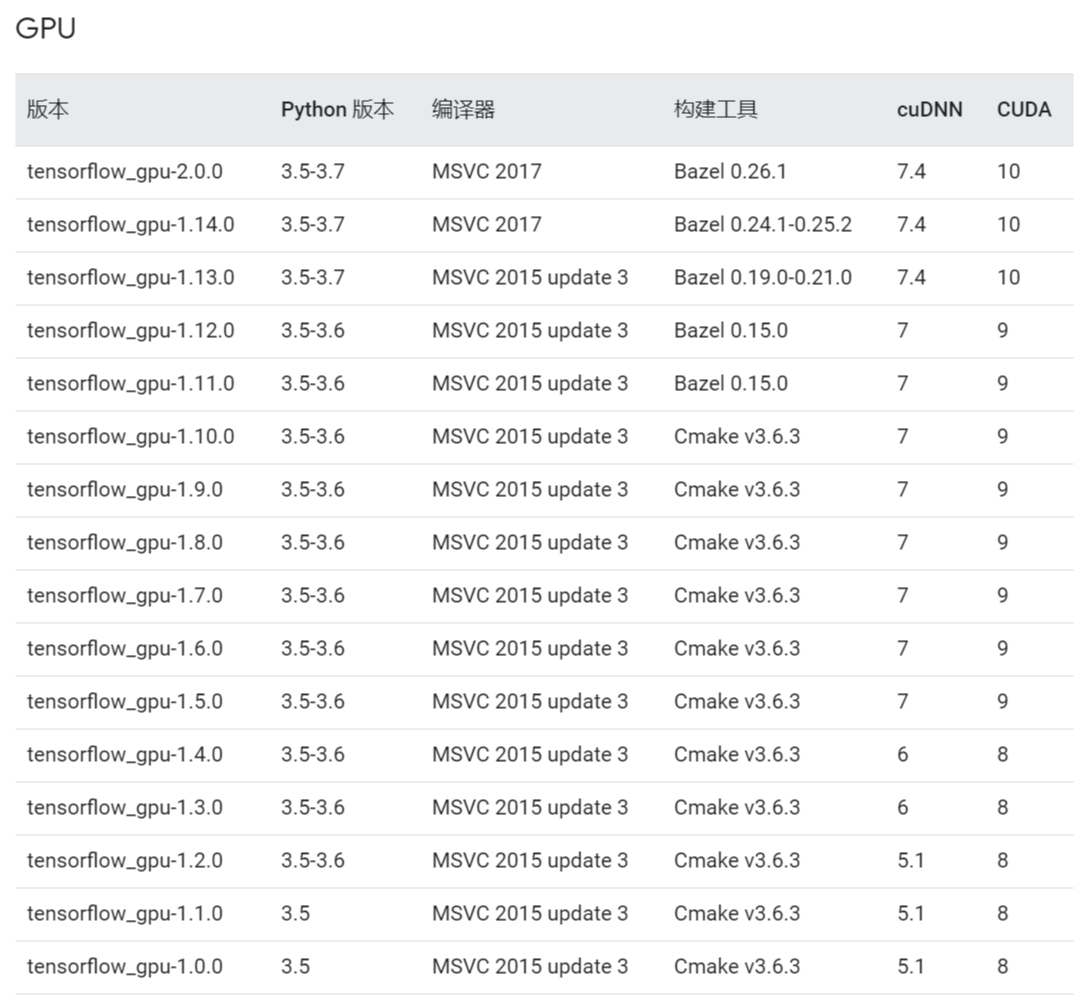The image size is (1092, 1008).
Task: Click the 构建工具 column header
Action: click(x=715, y=109)
